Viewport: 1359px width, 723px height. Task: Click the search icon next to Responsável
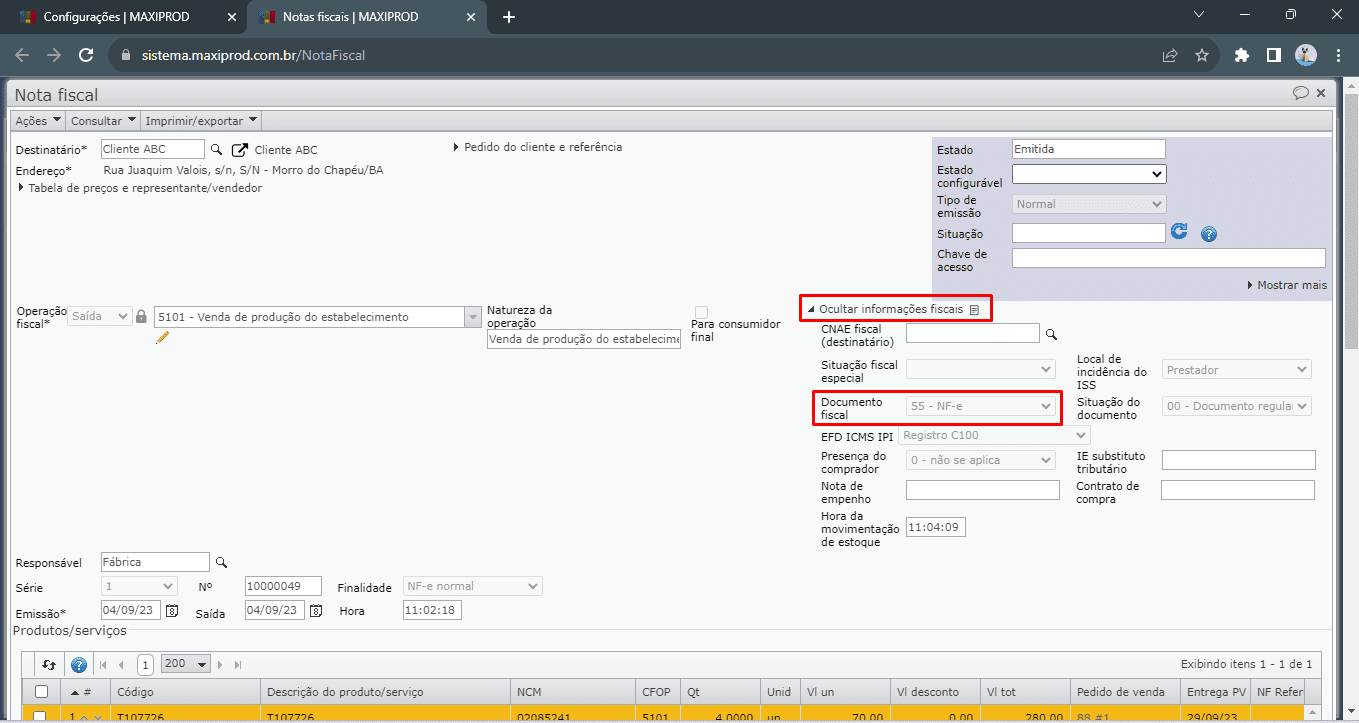point(222,562)
